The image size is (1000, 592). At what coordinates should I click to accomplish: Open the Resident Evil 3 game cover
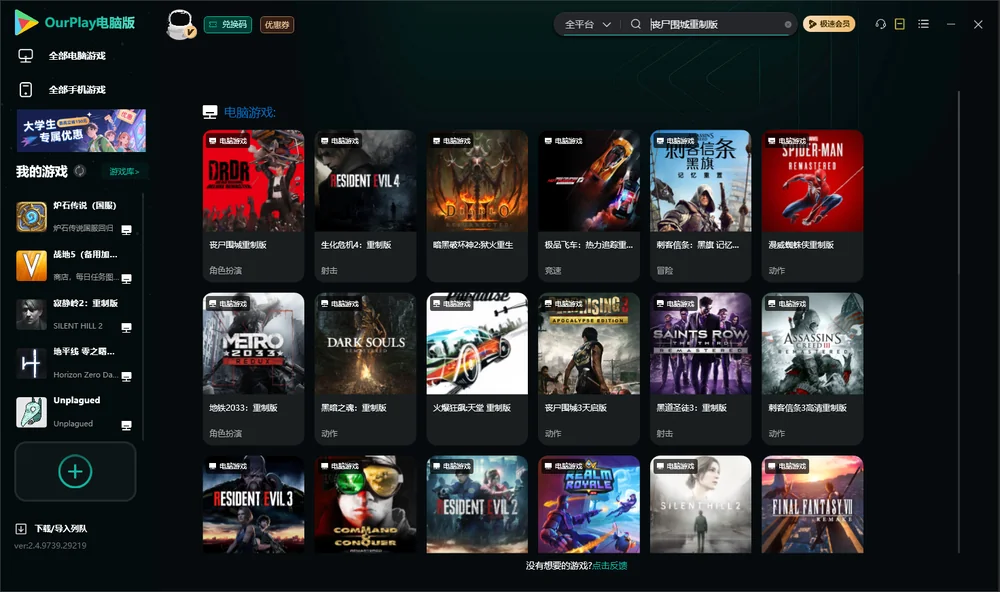click(x=253, y=504)
